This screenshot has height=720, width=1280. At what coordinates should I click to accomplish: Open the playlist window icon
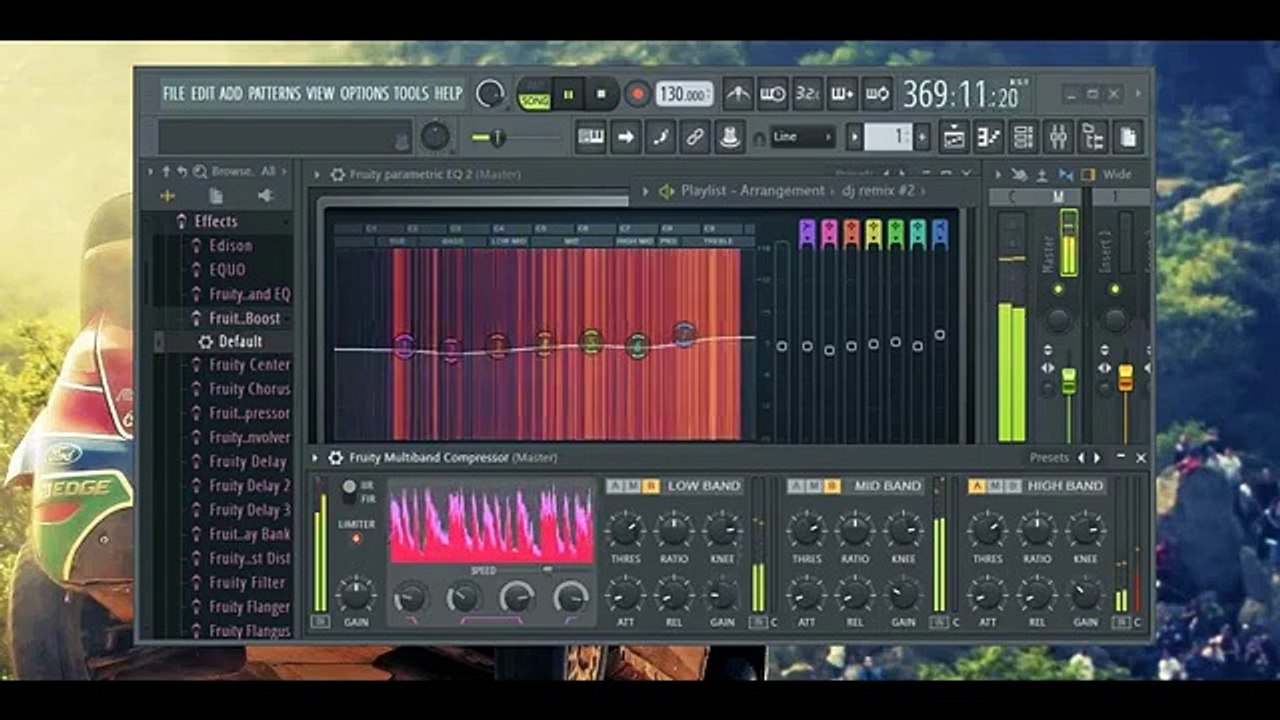point(955,137)
